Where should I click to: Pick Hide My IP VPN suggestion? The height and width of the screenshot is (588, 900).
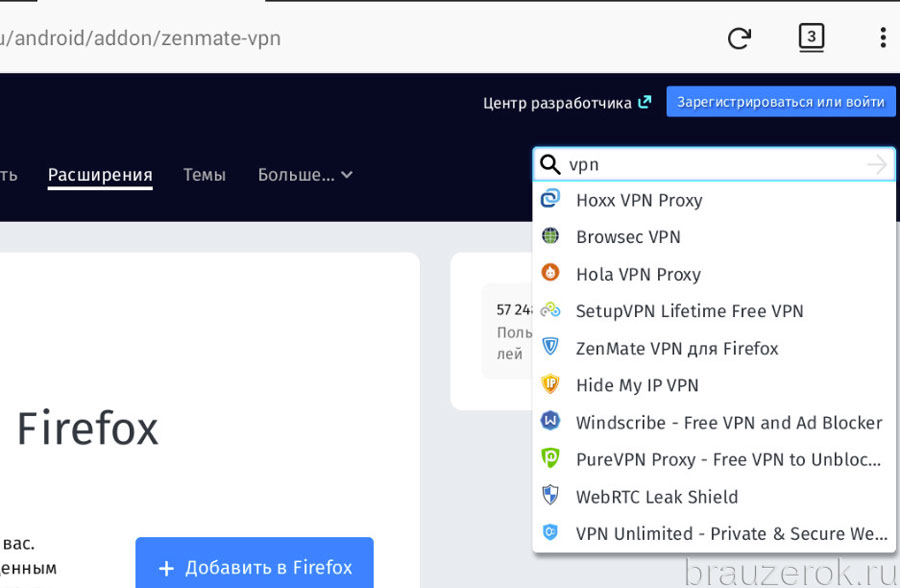[x=714, y=385]
